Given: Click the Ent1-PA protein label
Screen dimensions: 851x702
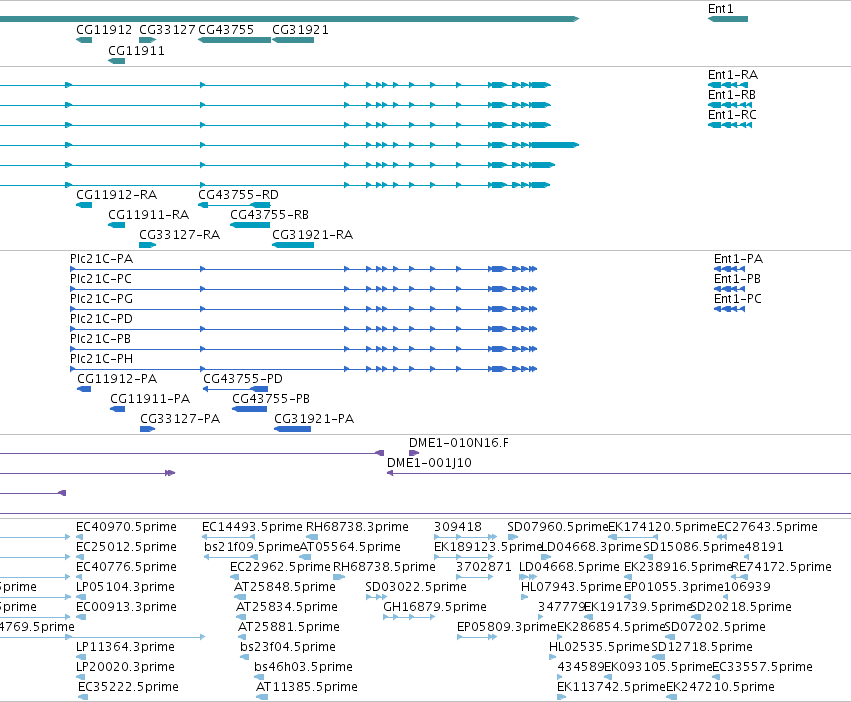Looking at the screenshot, I should point(738,259).
